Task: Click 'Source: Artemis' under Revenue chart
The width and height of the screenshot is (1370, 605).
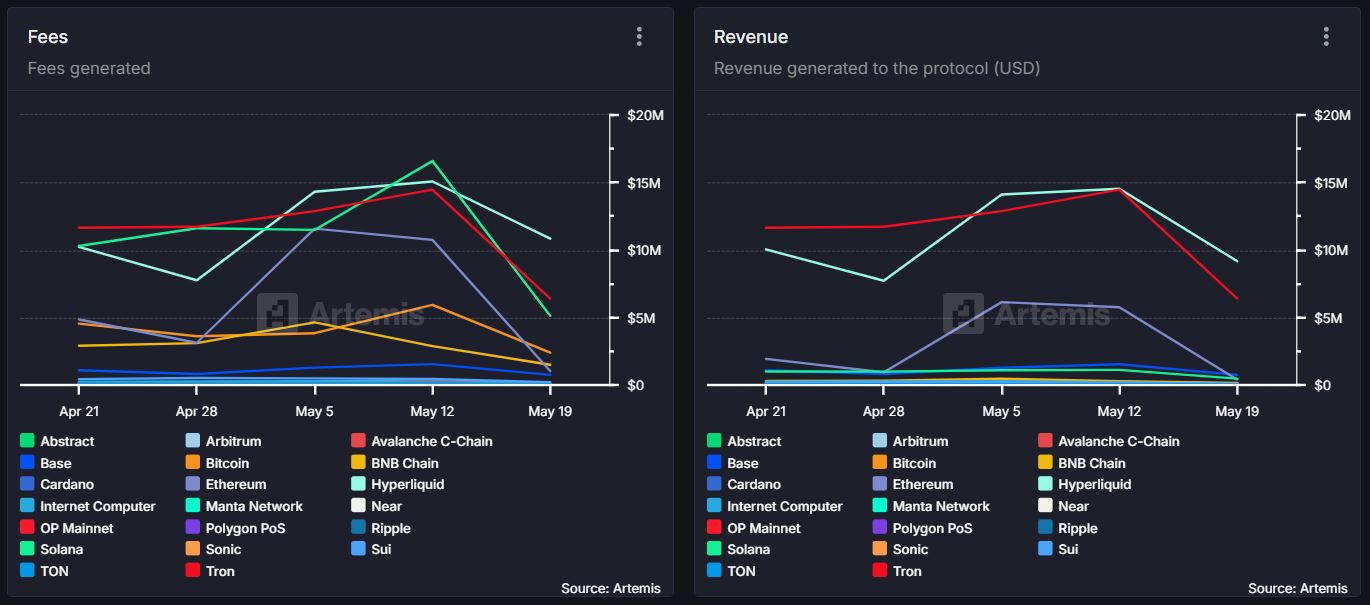Action: click(1298, 588)
